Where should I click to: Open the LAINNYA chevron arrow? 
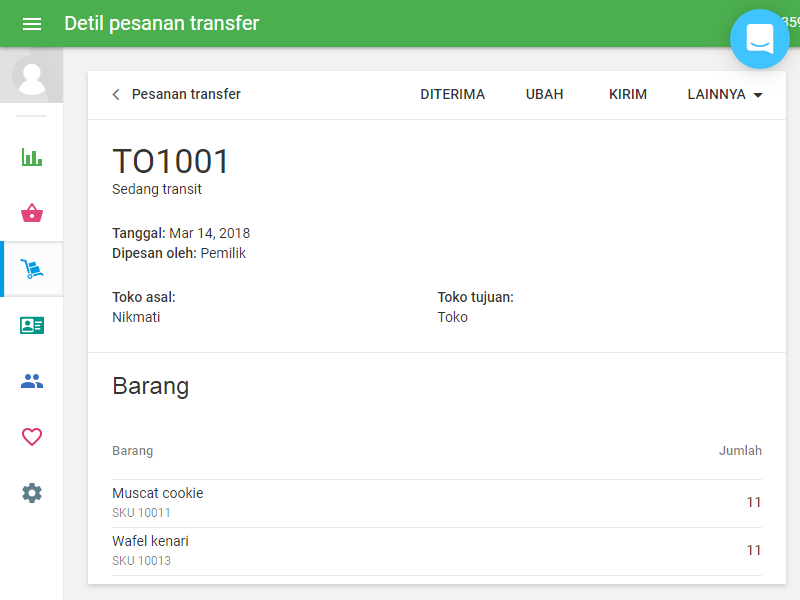757,95
